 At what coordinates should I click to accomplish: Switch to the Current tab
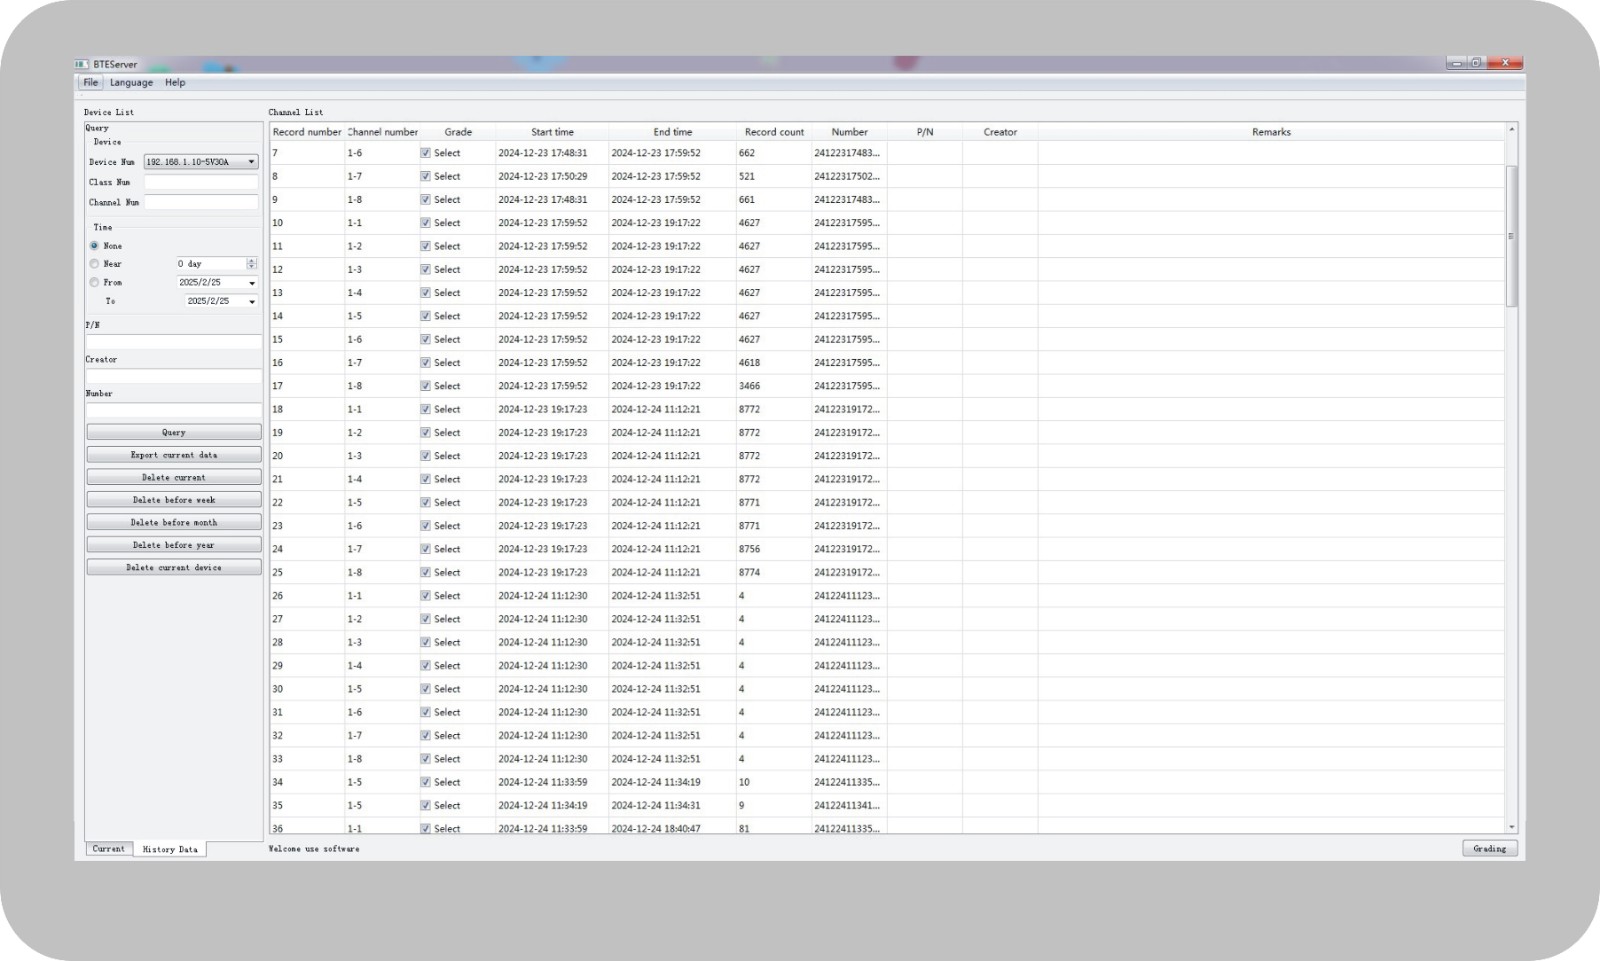click(x=109, y=849)
